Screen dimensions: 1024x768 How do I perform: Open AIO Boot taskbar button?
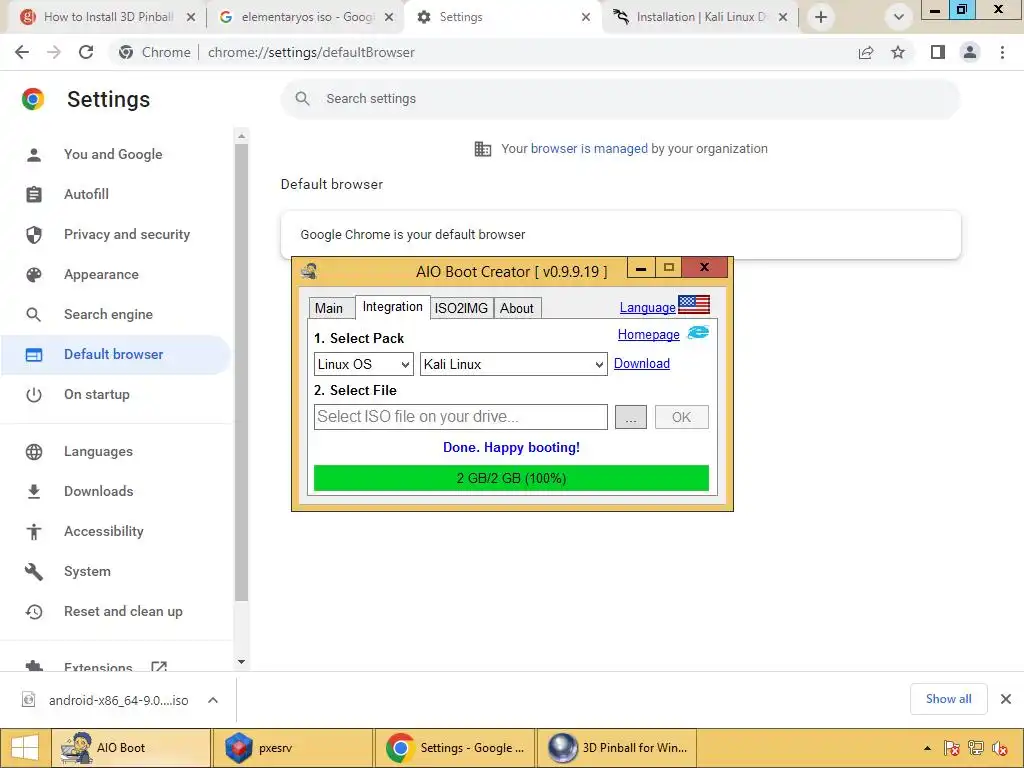(x=131, y=748)
